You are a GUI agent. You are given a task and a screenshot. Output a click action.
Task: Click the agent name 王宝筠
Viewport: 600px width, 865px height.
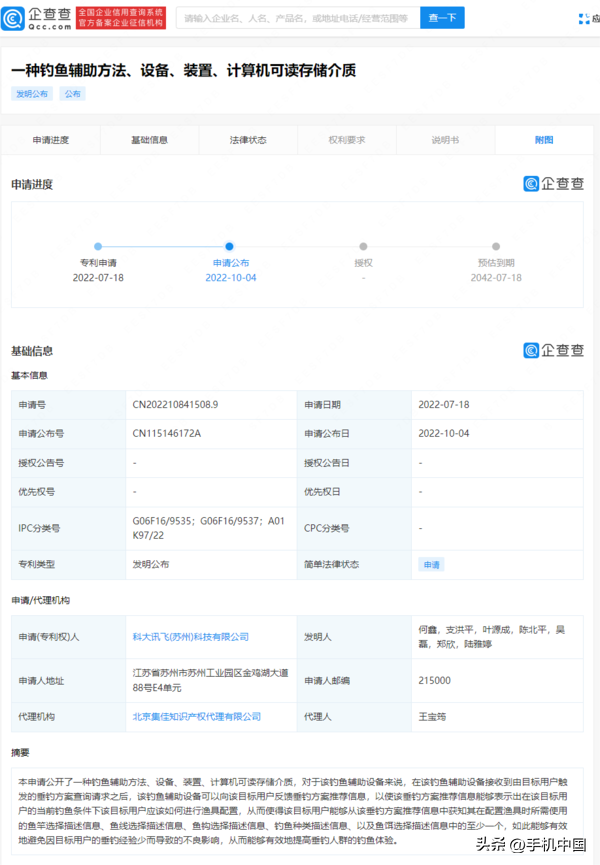click(x=432, y=717)
